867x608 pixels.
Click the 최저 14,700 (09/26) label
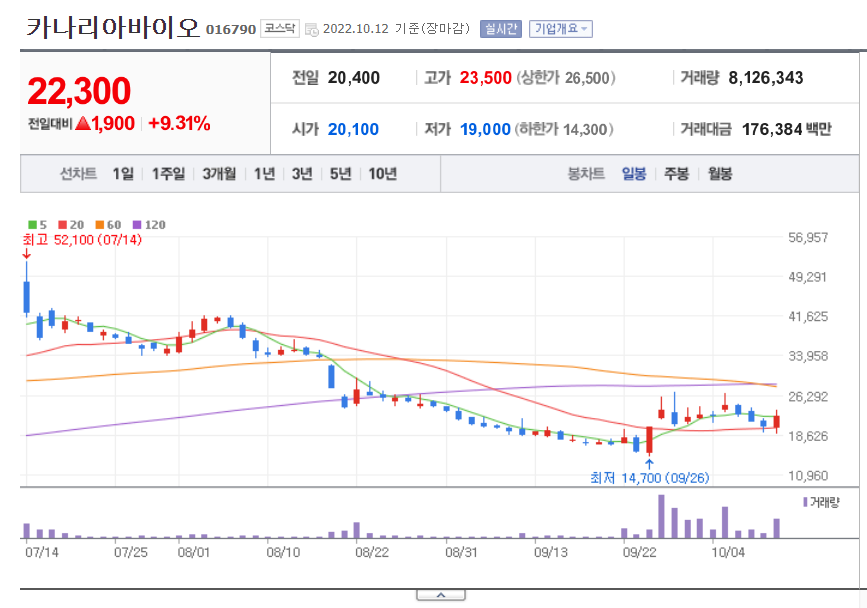point(650,478)
